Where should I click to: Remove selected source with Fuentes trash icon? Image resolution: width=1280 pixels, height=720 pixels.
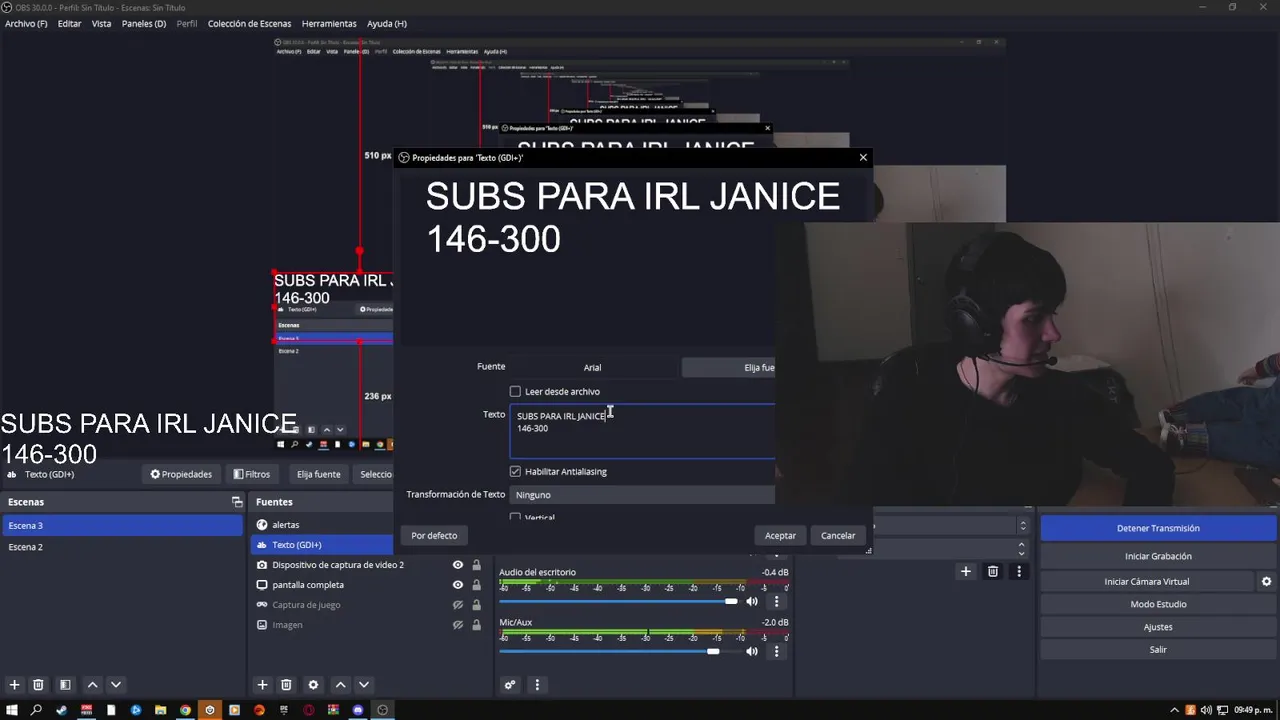click(x=286, y=685)
